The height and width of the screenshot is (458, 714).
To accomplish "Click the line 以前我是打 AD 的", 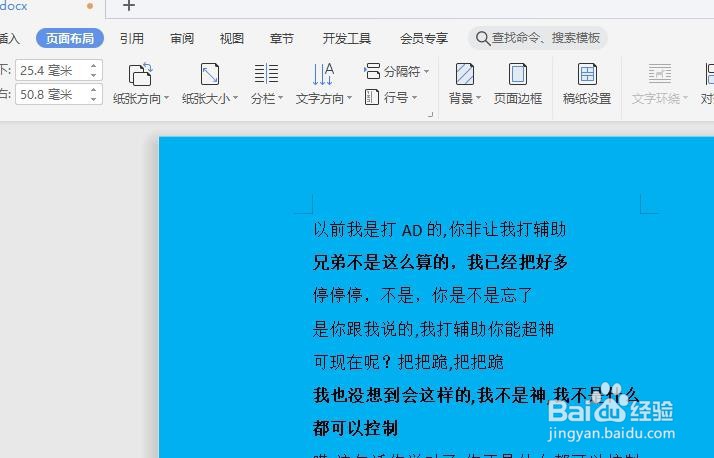I will click(x=439, y=229).
